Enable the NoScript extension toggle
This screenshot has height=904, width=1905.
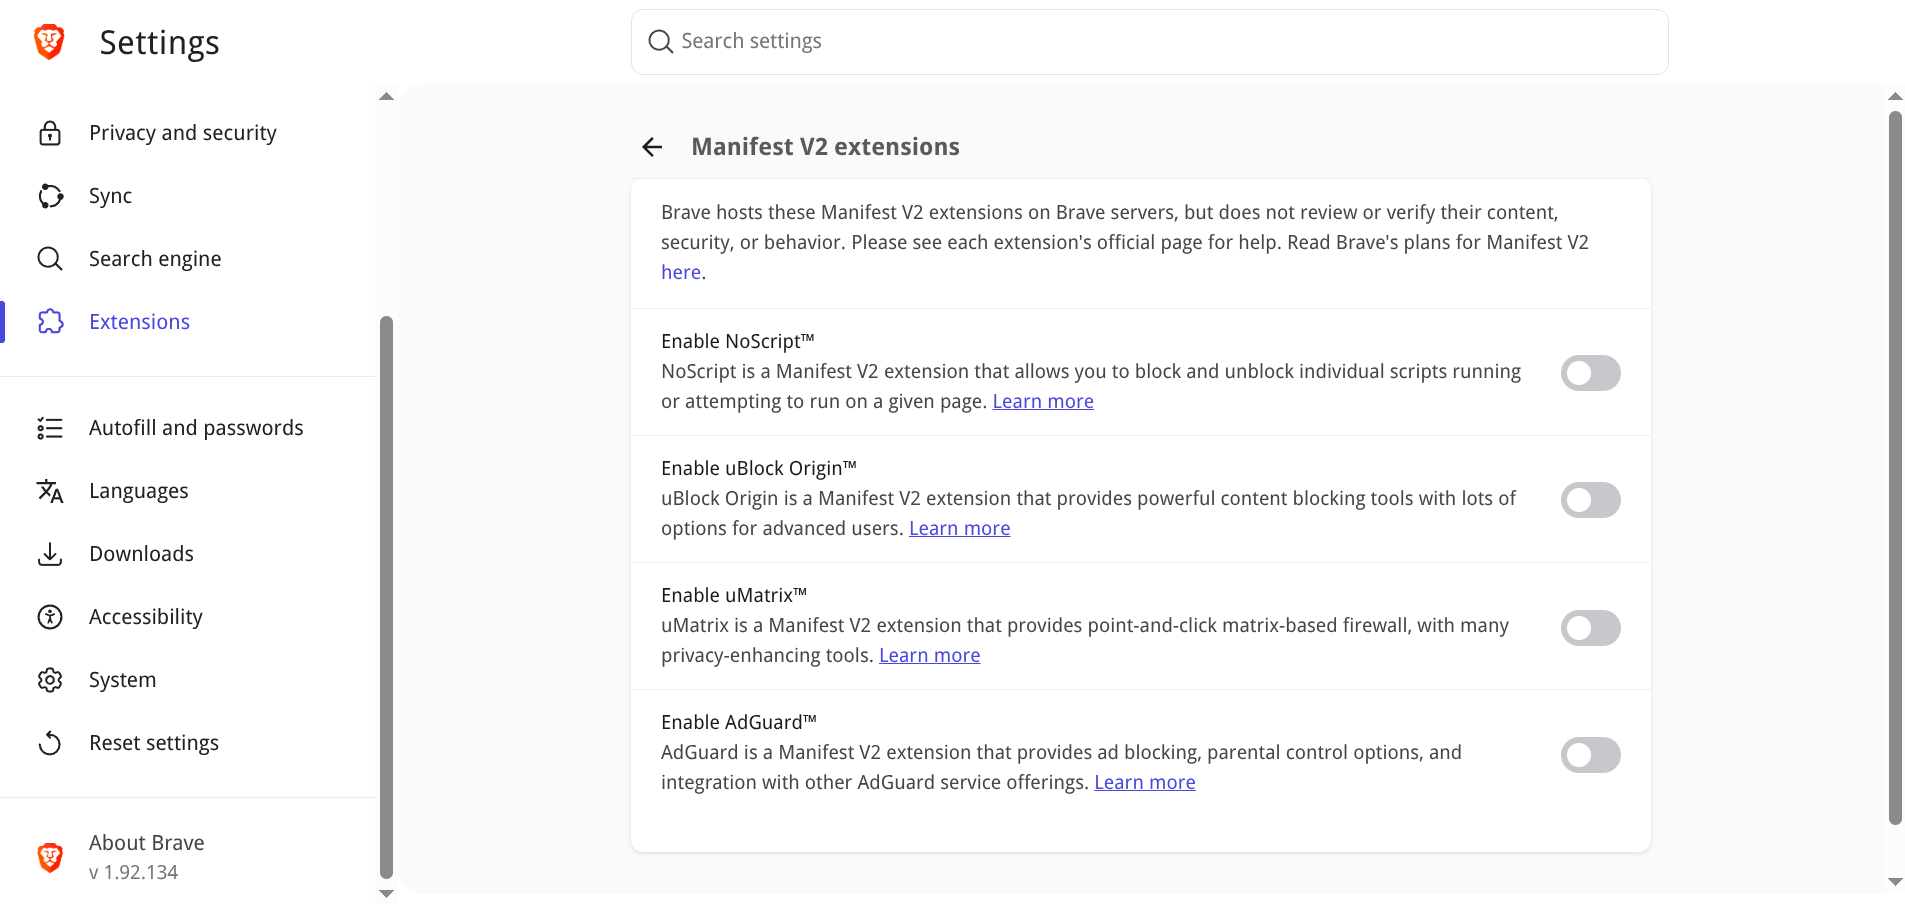pyautogui.click(x=1590, y=373)
